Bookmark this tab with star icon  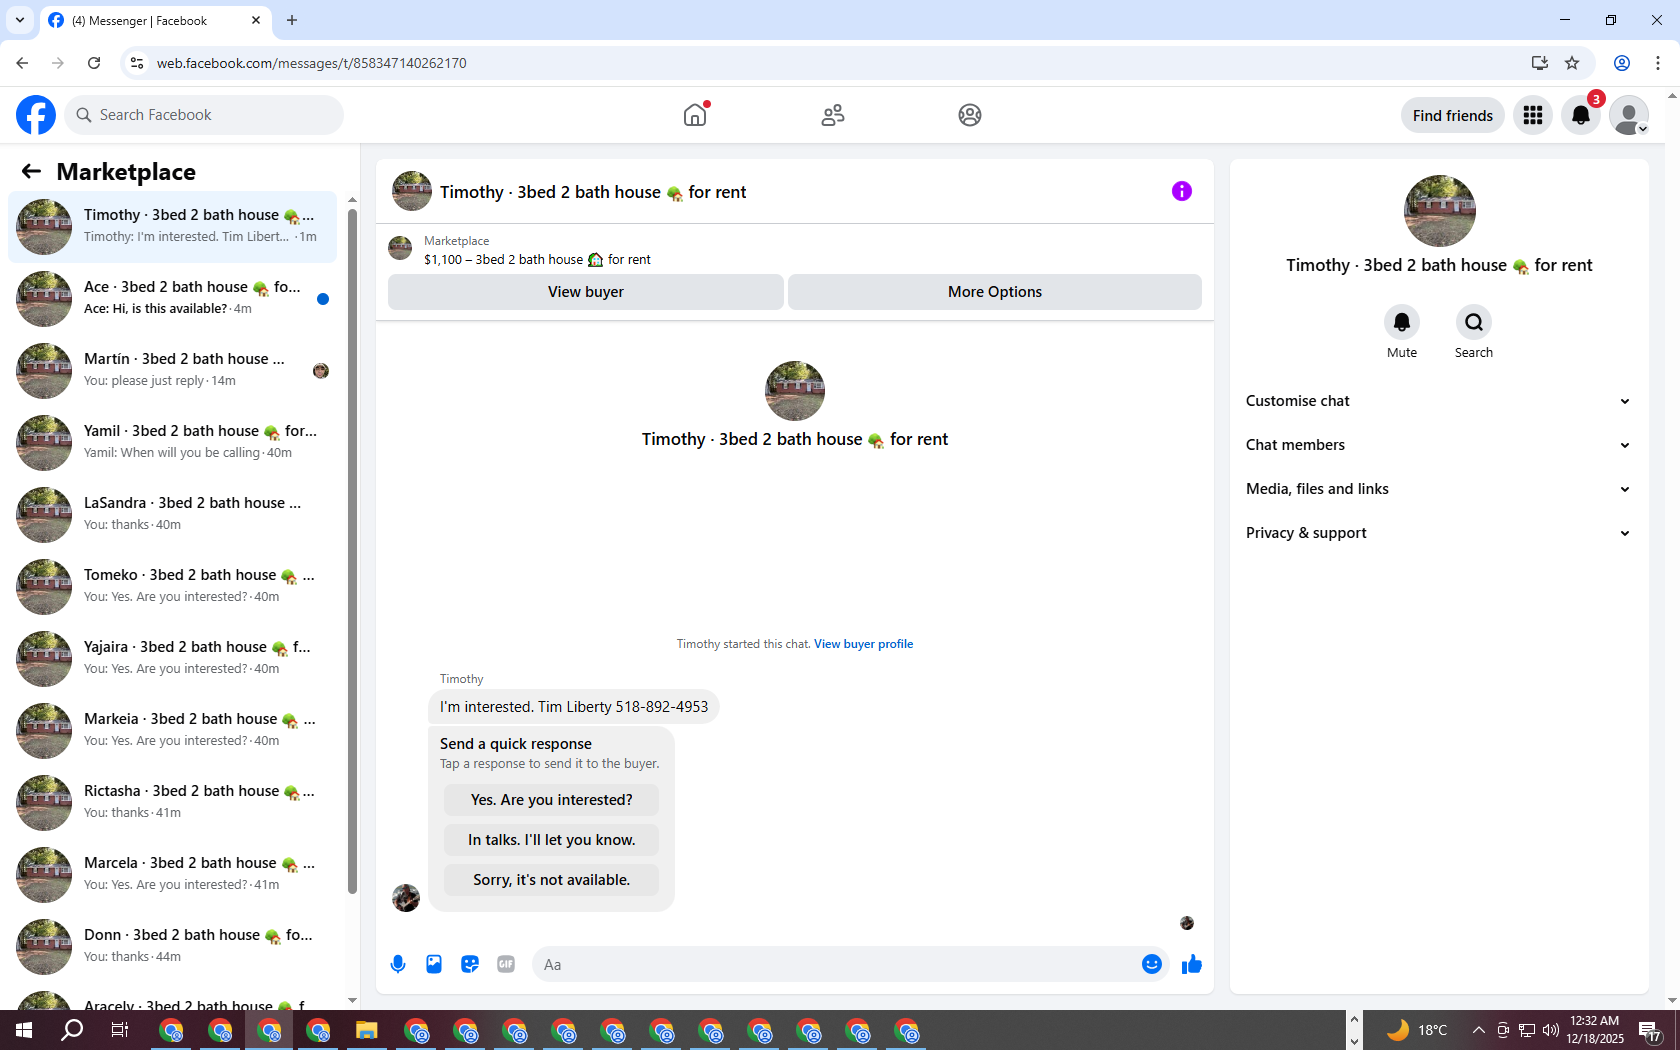(x=1572, y=63)
